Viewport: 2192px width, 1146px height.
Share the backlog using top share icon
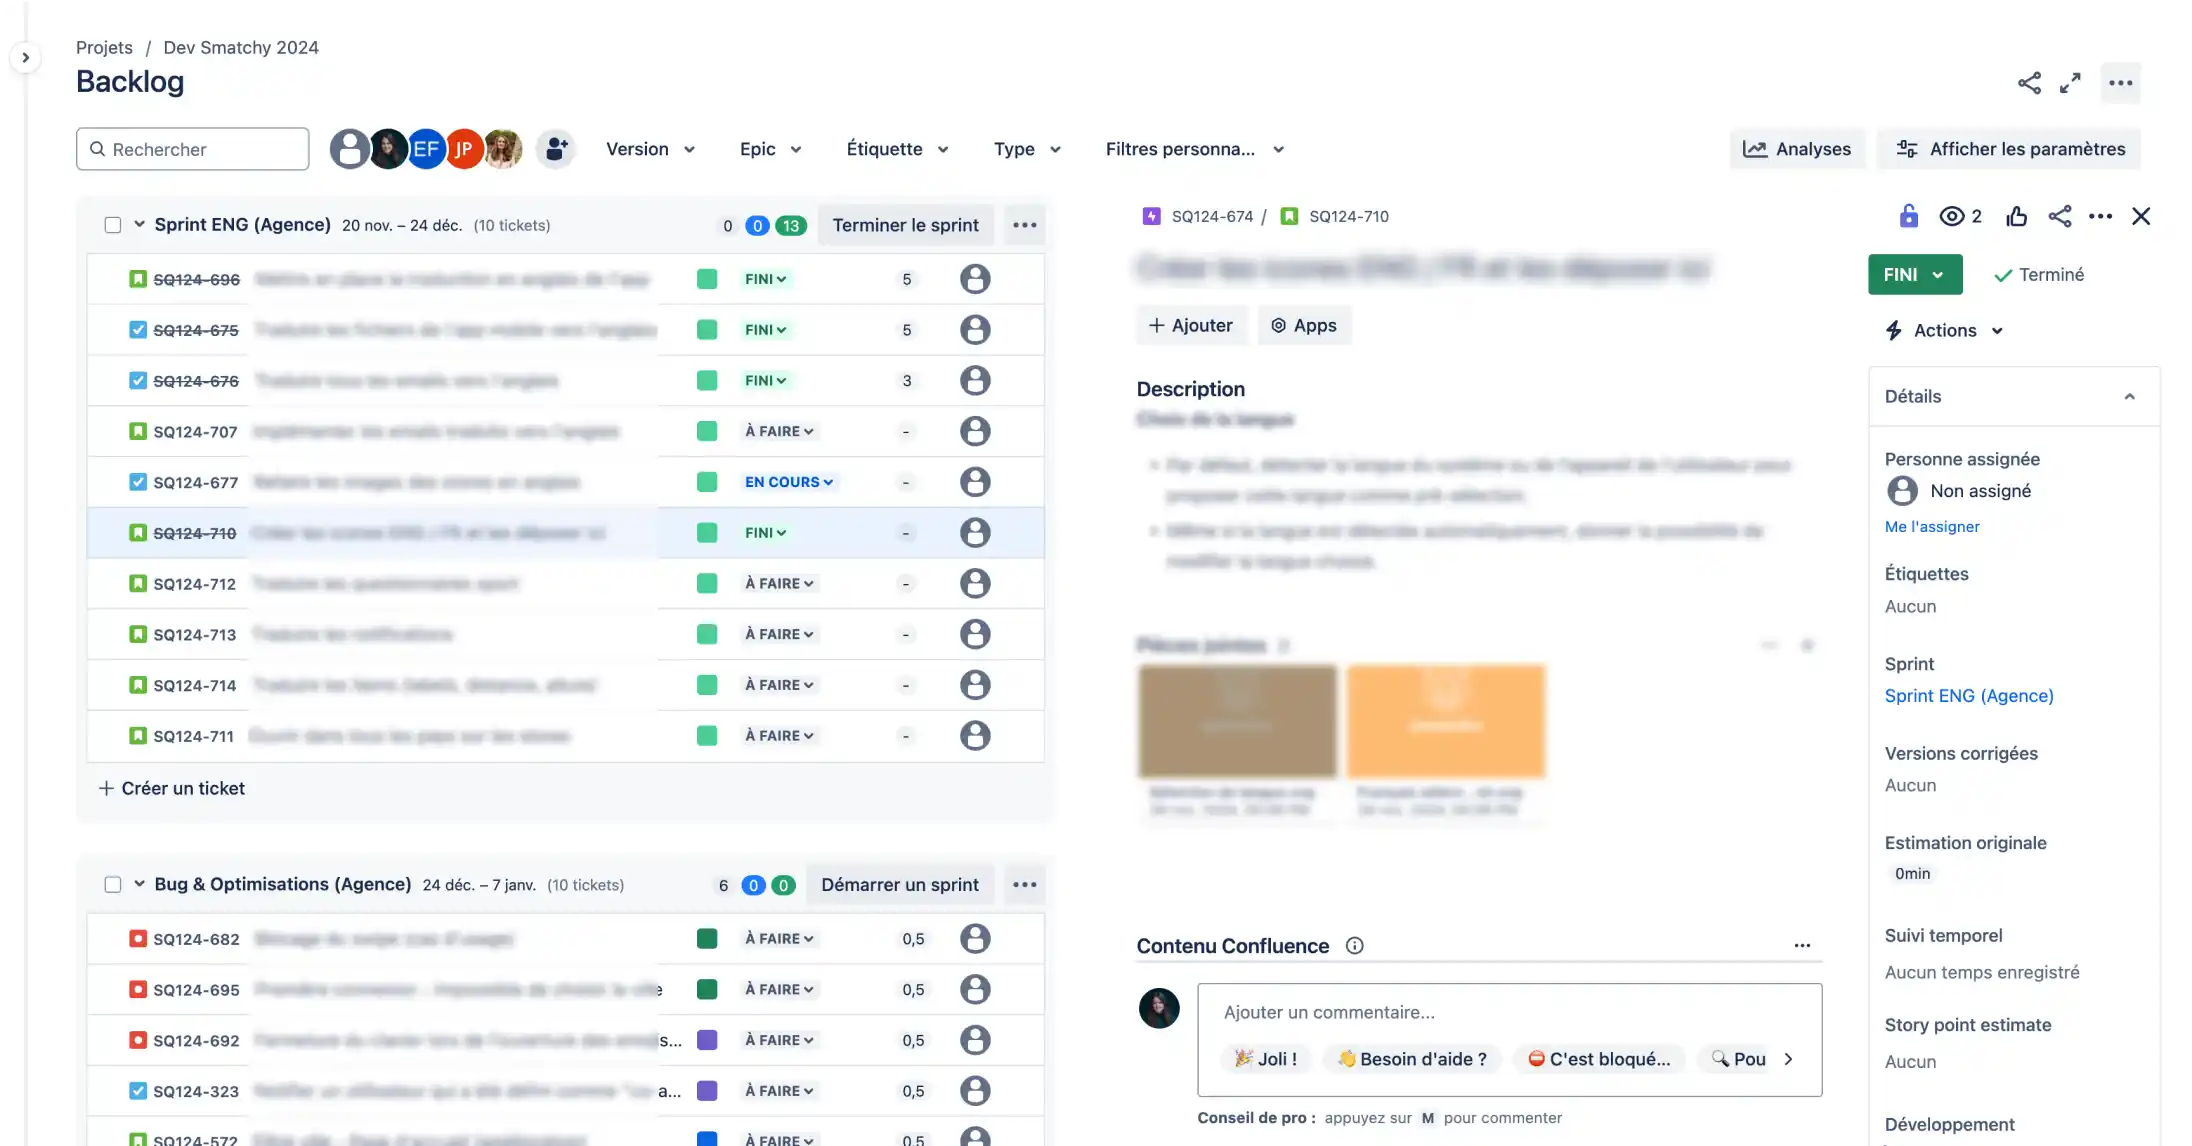pyautogui.click(x=2029, y=83)
